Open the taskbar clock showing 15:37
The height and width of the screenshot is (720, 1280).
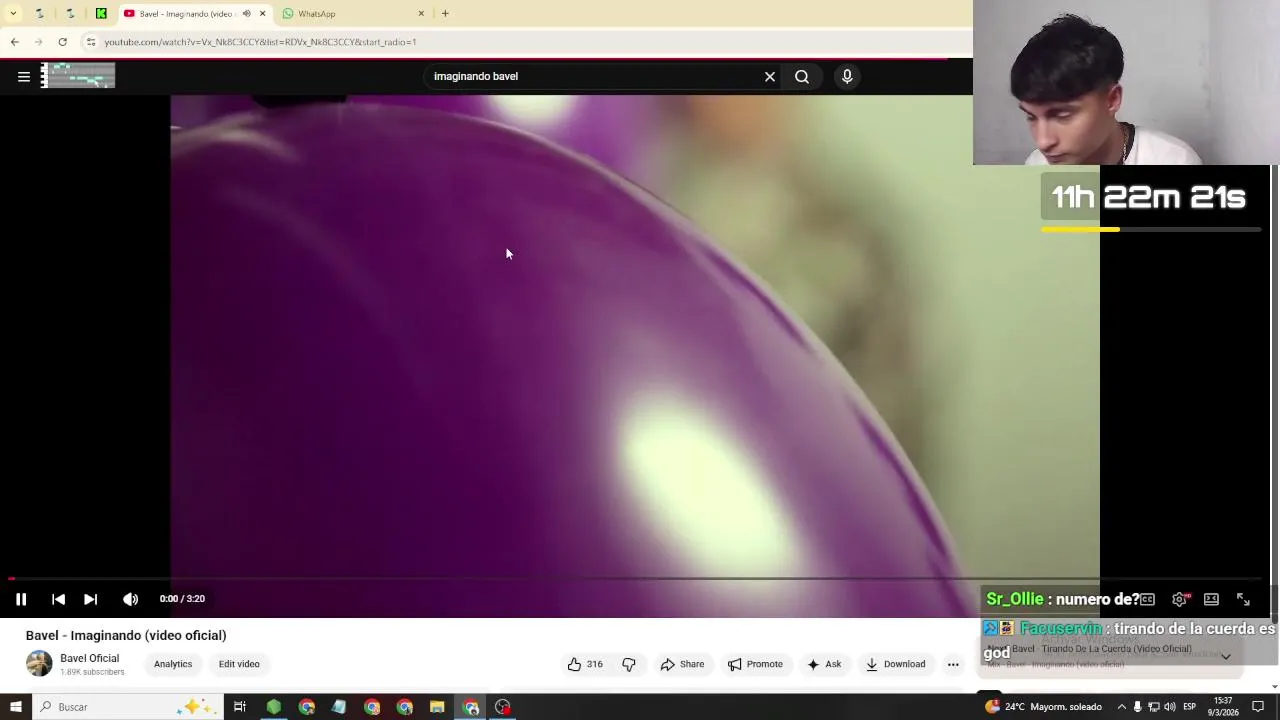pyautogui.click(x=1222, y=707)
